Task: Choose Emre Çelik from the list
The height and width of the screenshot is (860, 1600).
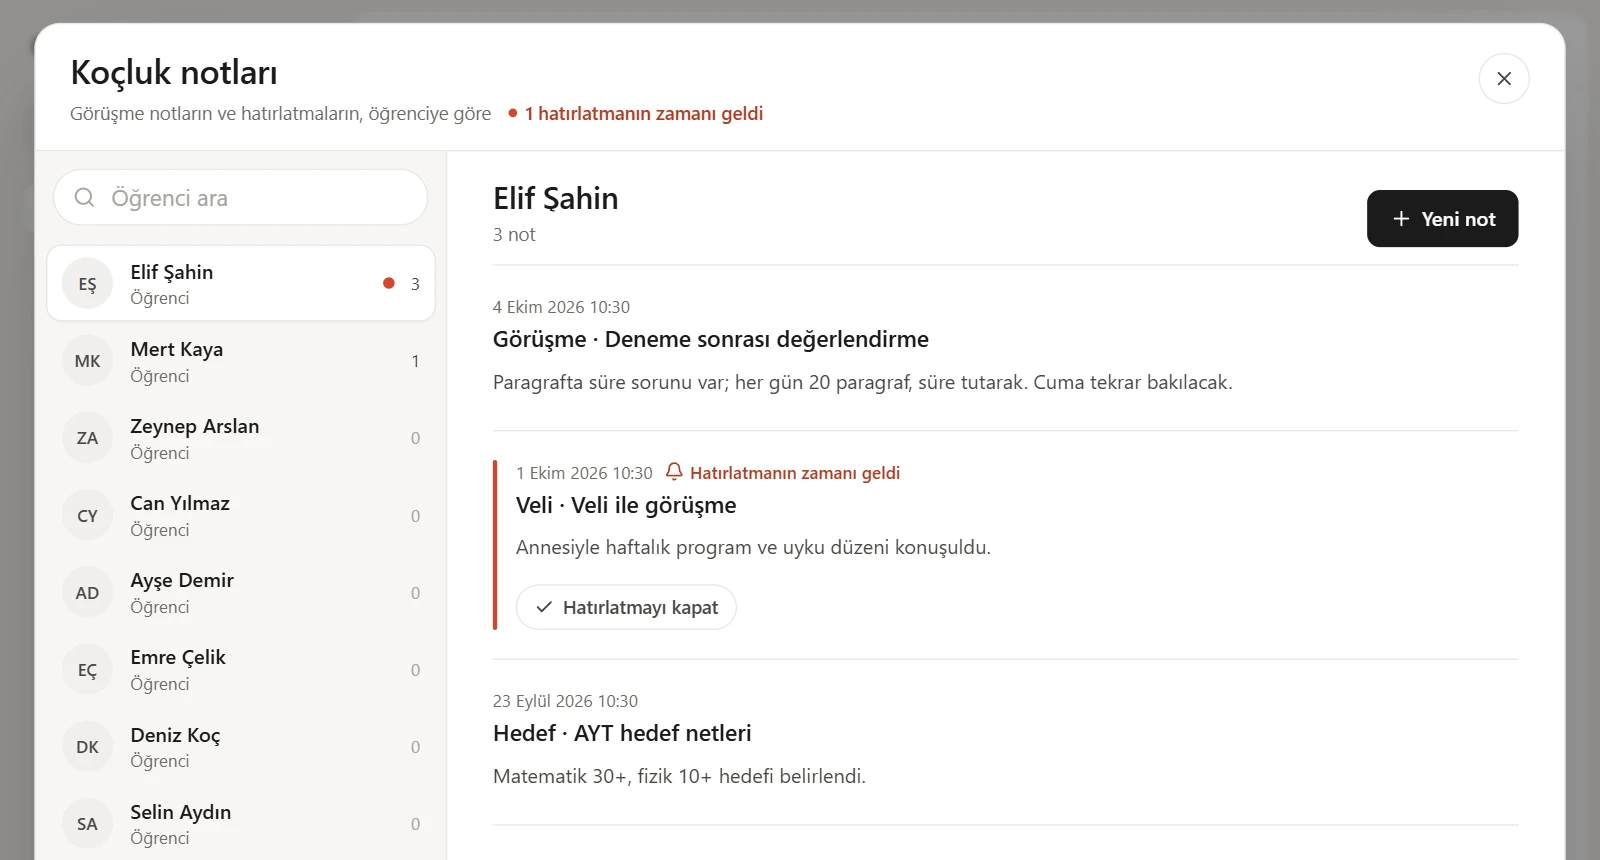Action: click(241, 670)
